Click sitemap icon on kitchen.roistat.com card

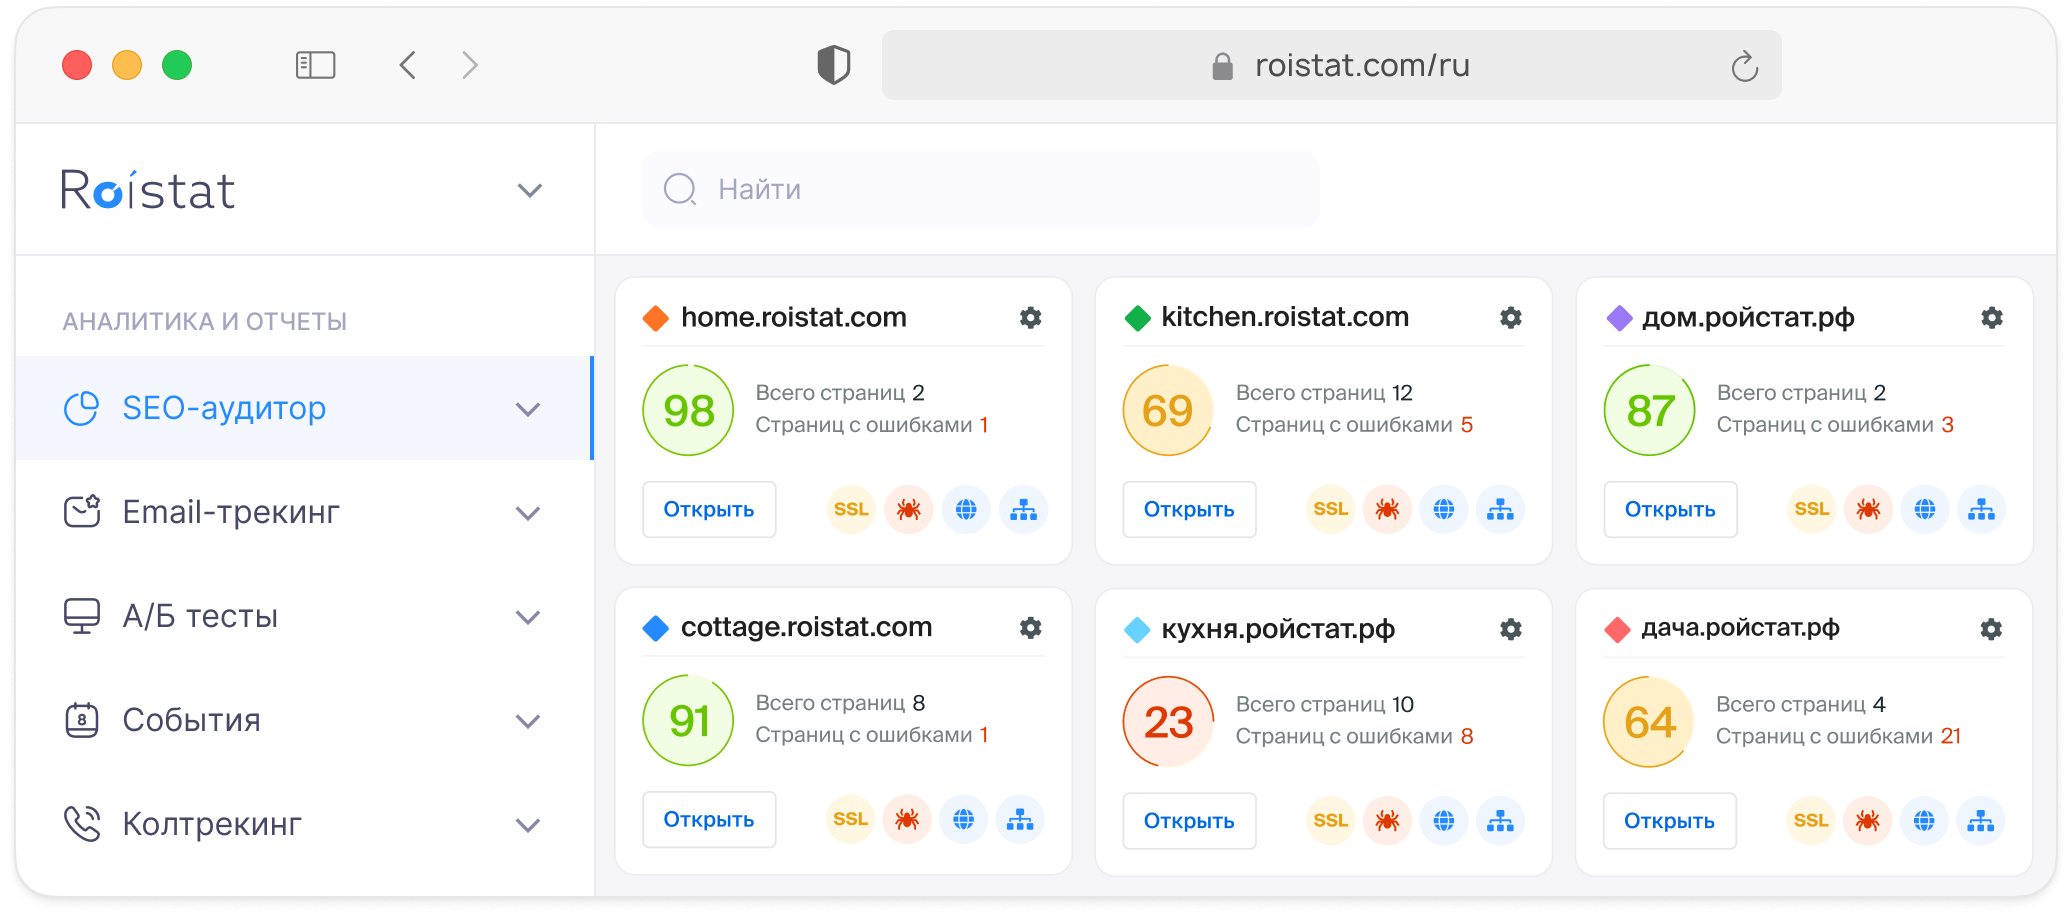coord(1500,510)
